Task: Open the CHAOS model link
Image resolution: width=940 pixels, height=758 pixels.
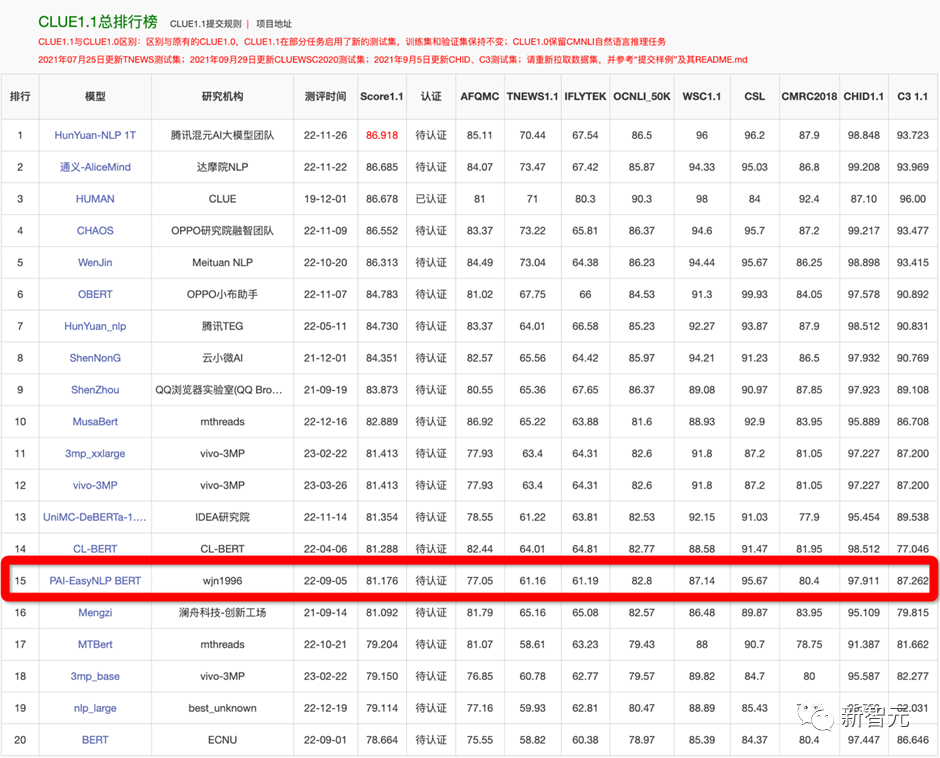Action: (94, 231)
